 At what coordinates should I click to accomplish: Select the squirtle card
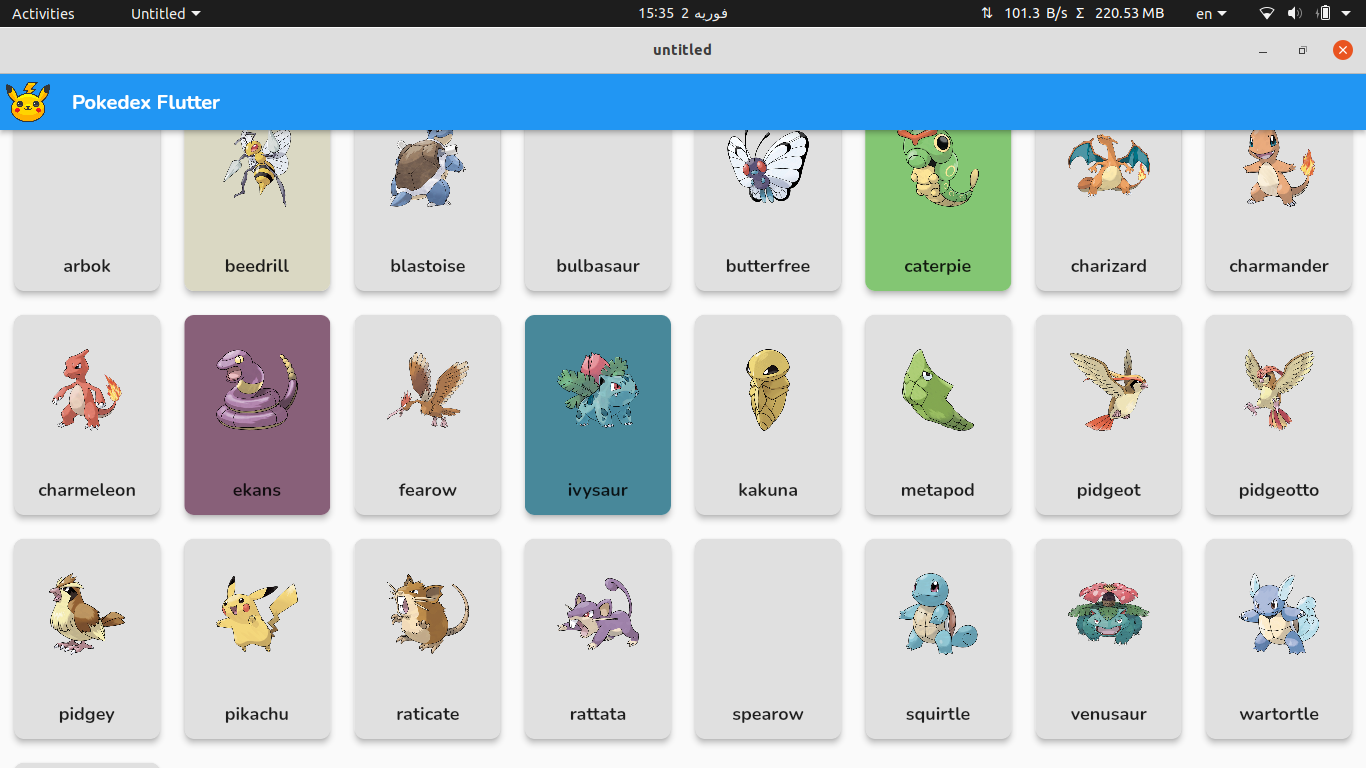[x=938, y=639]
